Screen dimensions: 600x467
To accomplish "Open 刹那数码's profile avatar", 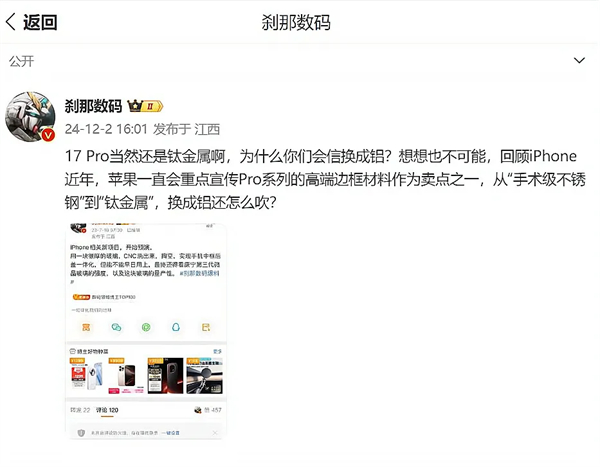I will (x=30, y=117).
